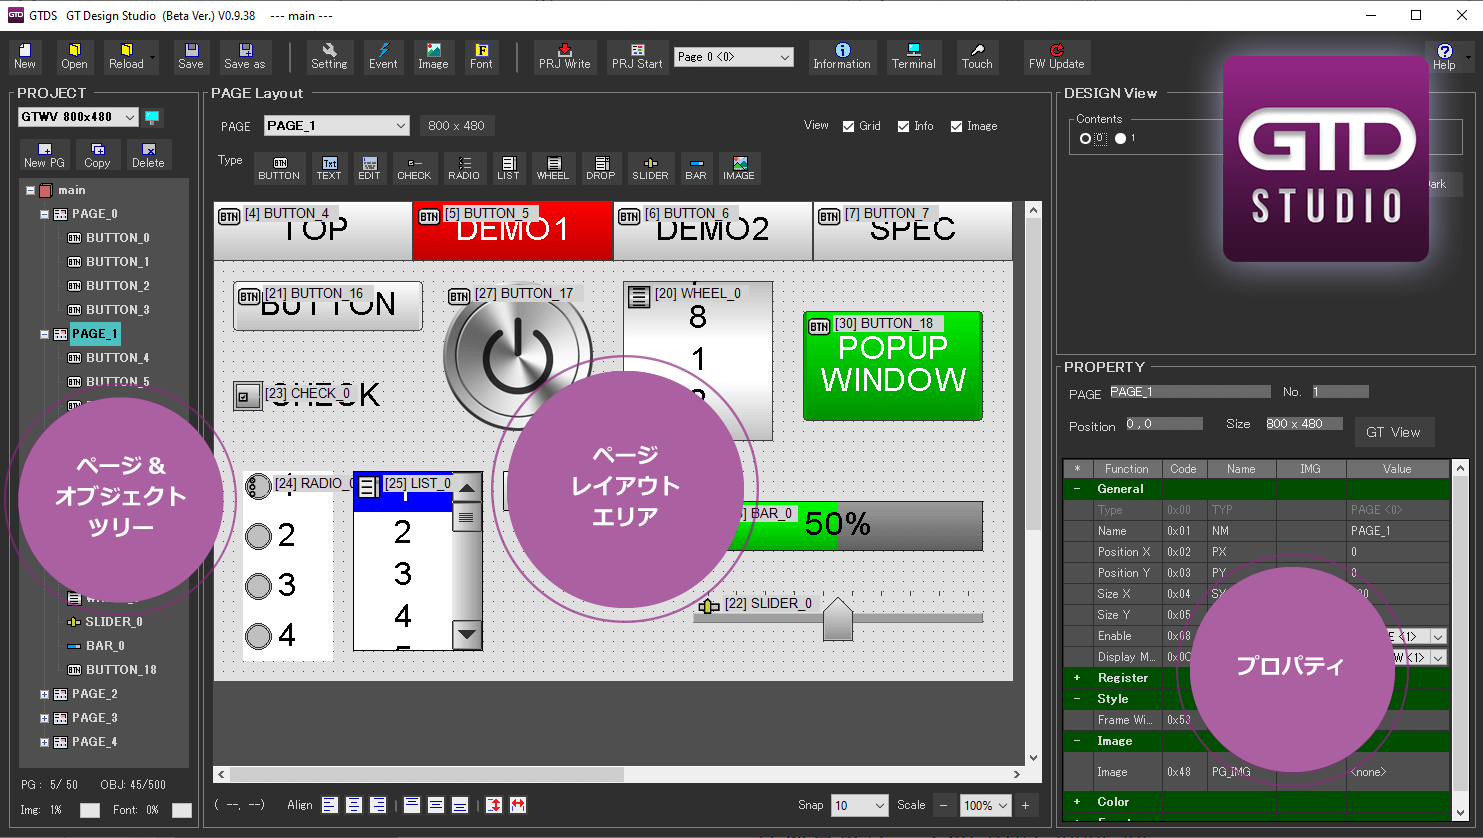1483x838 pixels.
Task: Select SLIDER_0 in the project tree
Action: (114, 622)
